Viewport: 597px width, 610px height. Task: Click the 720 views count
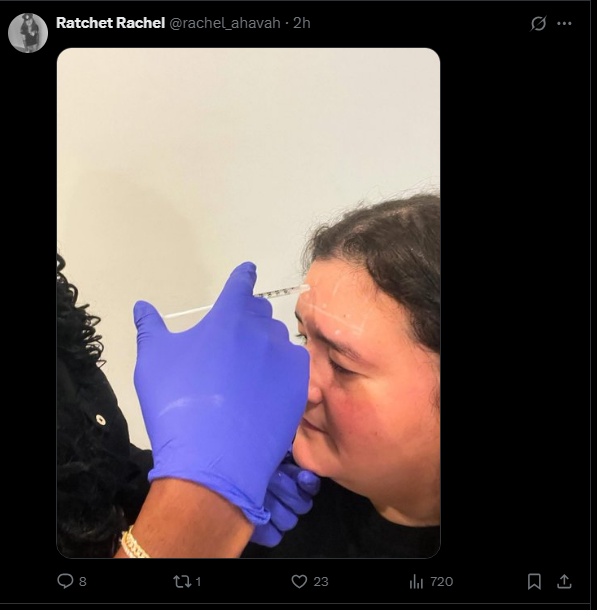(x=442, y=582)
